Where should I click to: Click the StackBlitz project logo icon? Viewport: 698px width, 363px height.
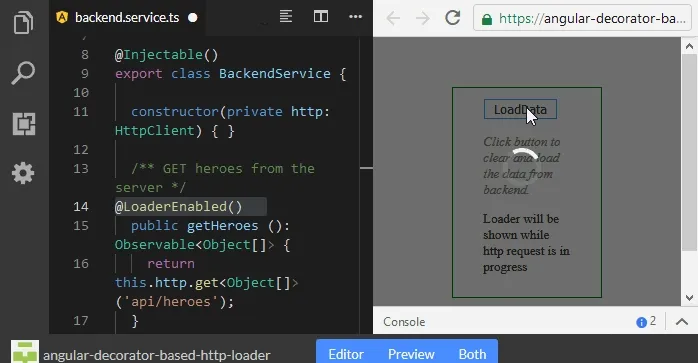click(x=25, y=352)
